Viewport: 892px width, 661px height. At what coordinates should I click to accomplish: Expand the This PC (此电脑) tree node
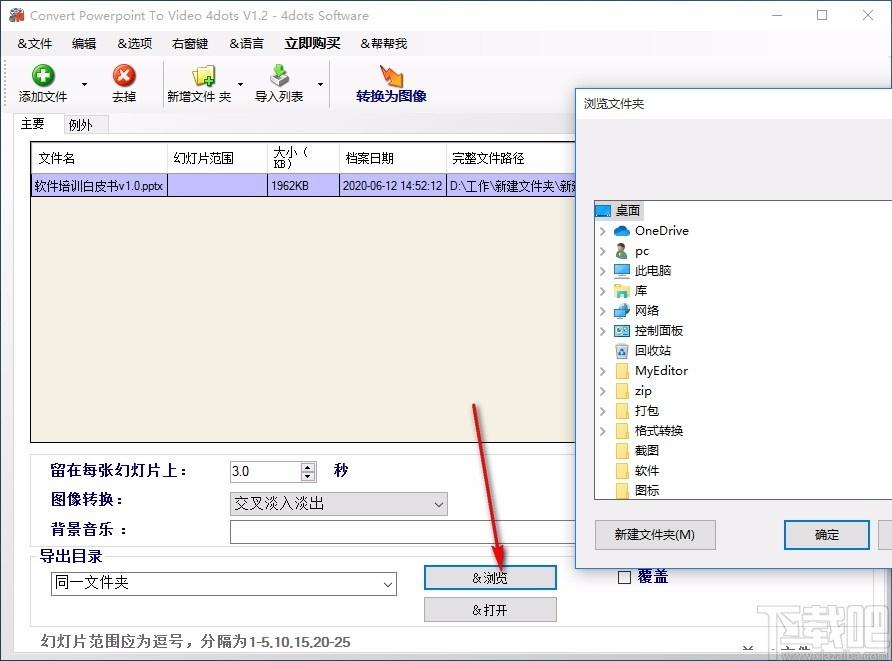[x=602, y=271]
